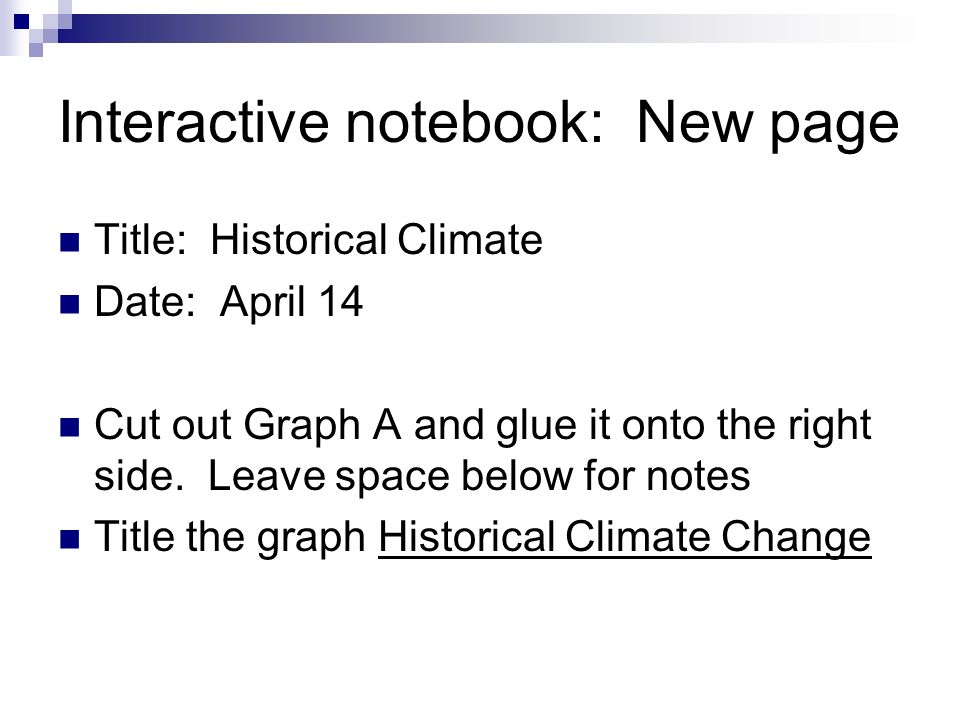
Task: Click the square bullet beside 'Cut out Graph A'
Action: tap(70, 427)
